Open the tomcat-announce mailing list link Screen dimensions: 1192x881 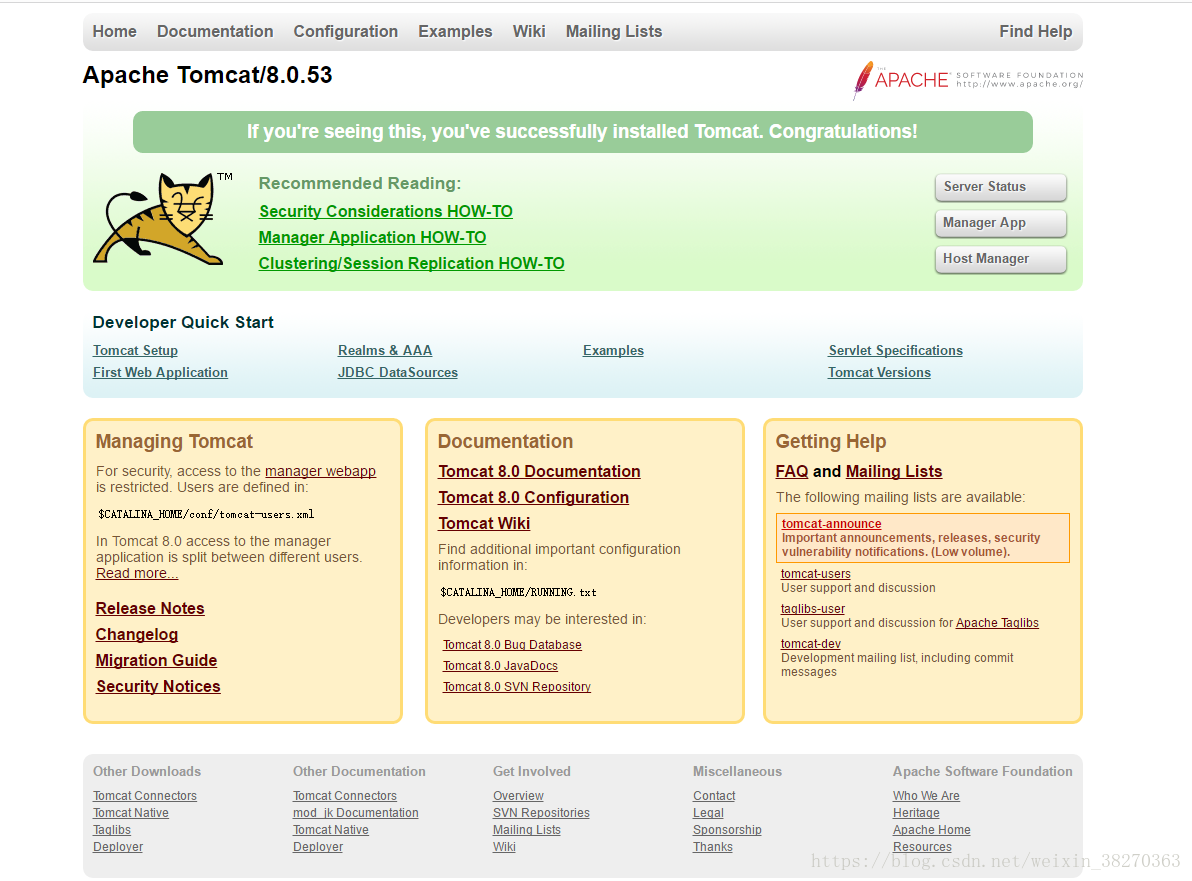[832, 524]
